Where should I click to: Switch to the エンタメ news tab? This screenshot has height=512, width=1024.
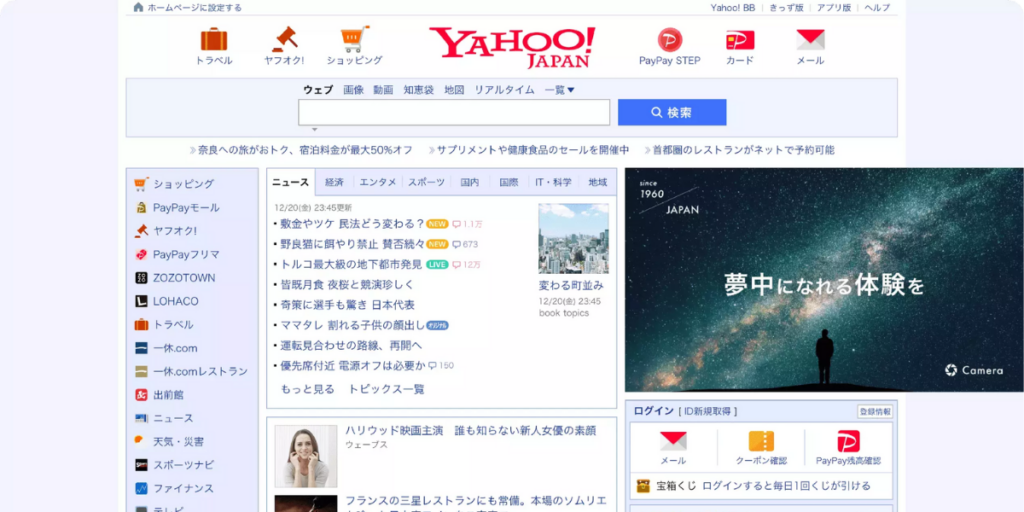[x=377, y=182]
